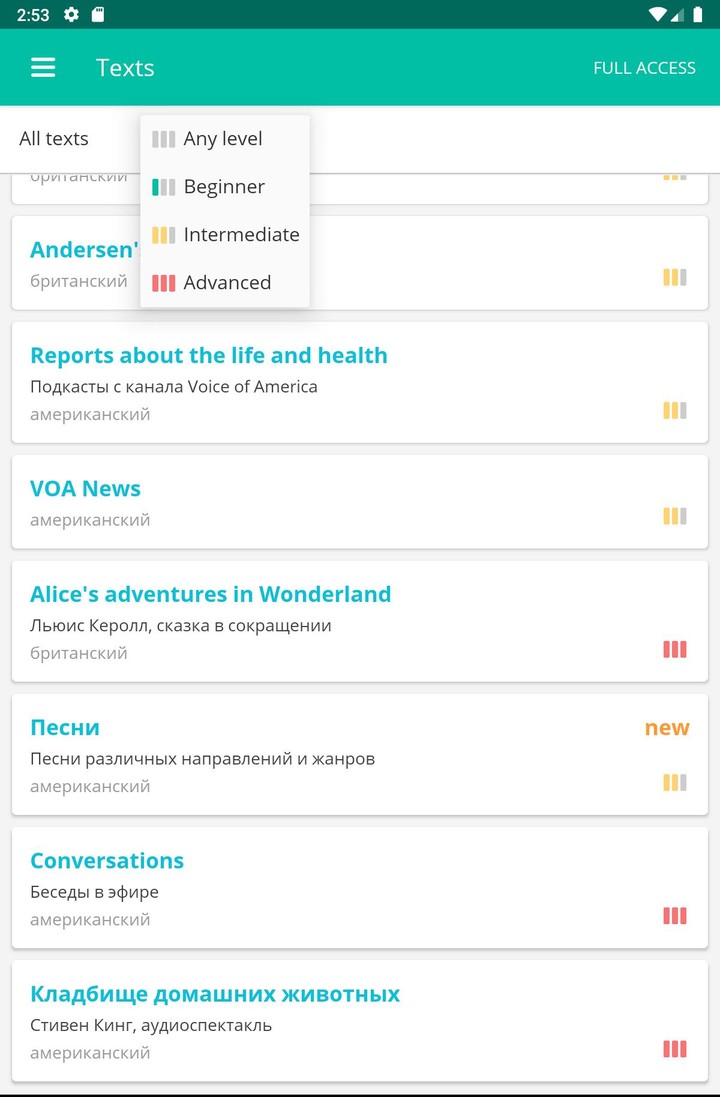Open Alice's adventures in Wonderland

coord(210,594)
